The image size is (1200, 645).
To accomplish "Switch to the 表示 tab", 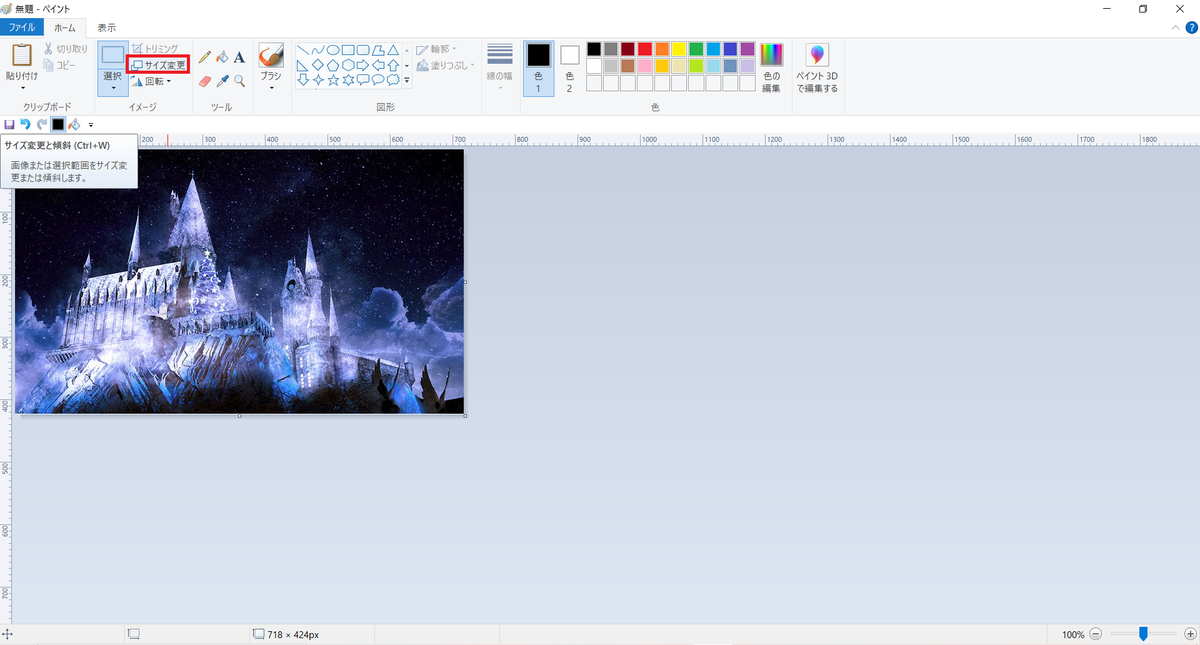I will coord(106,28).
